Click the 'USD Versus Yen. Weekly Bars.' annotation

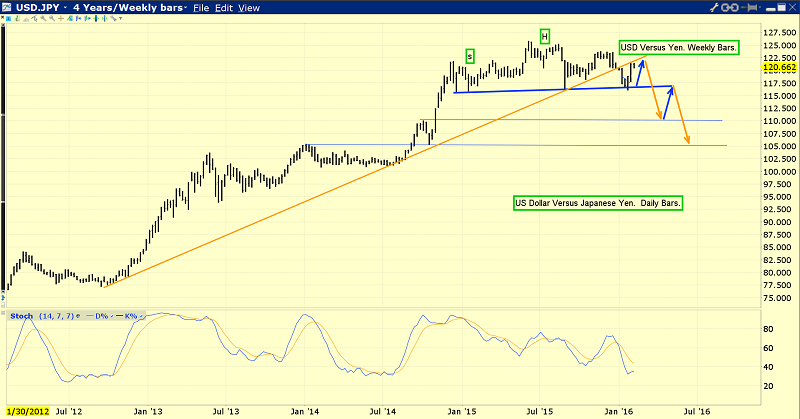tap(678, 47)
